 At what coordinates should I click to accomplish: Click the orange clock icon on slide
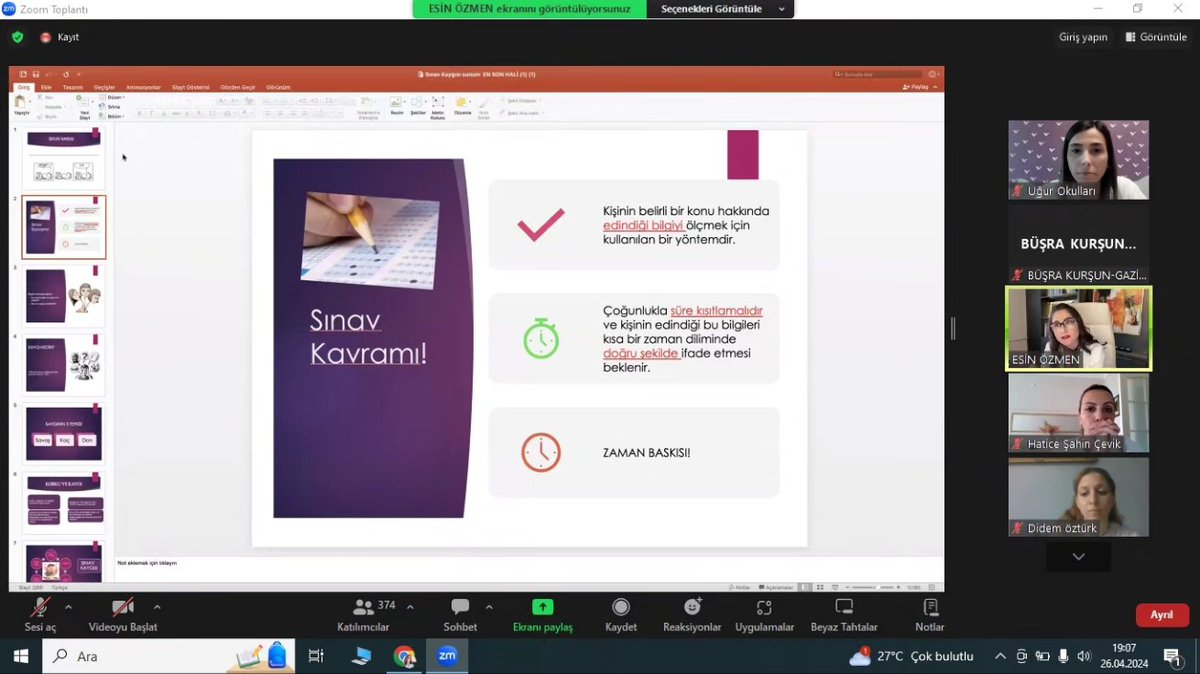tap(541, 452)
